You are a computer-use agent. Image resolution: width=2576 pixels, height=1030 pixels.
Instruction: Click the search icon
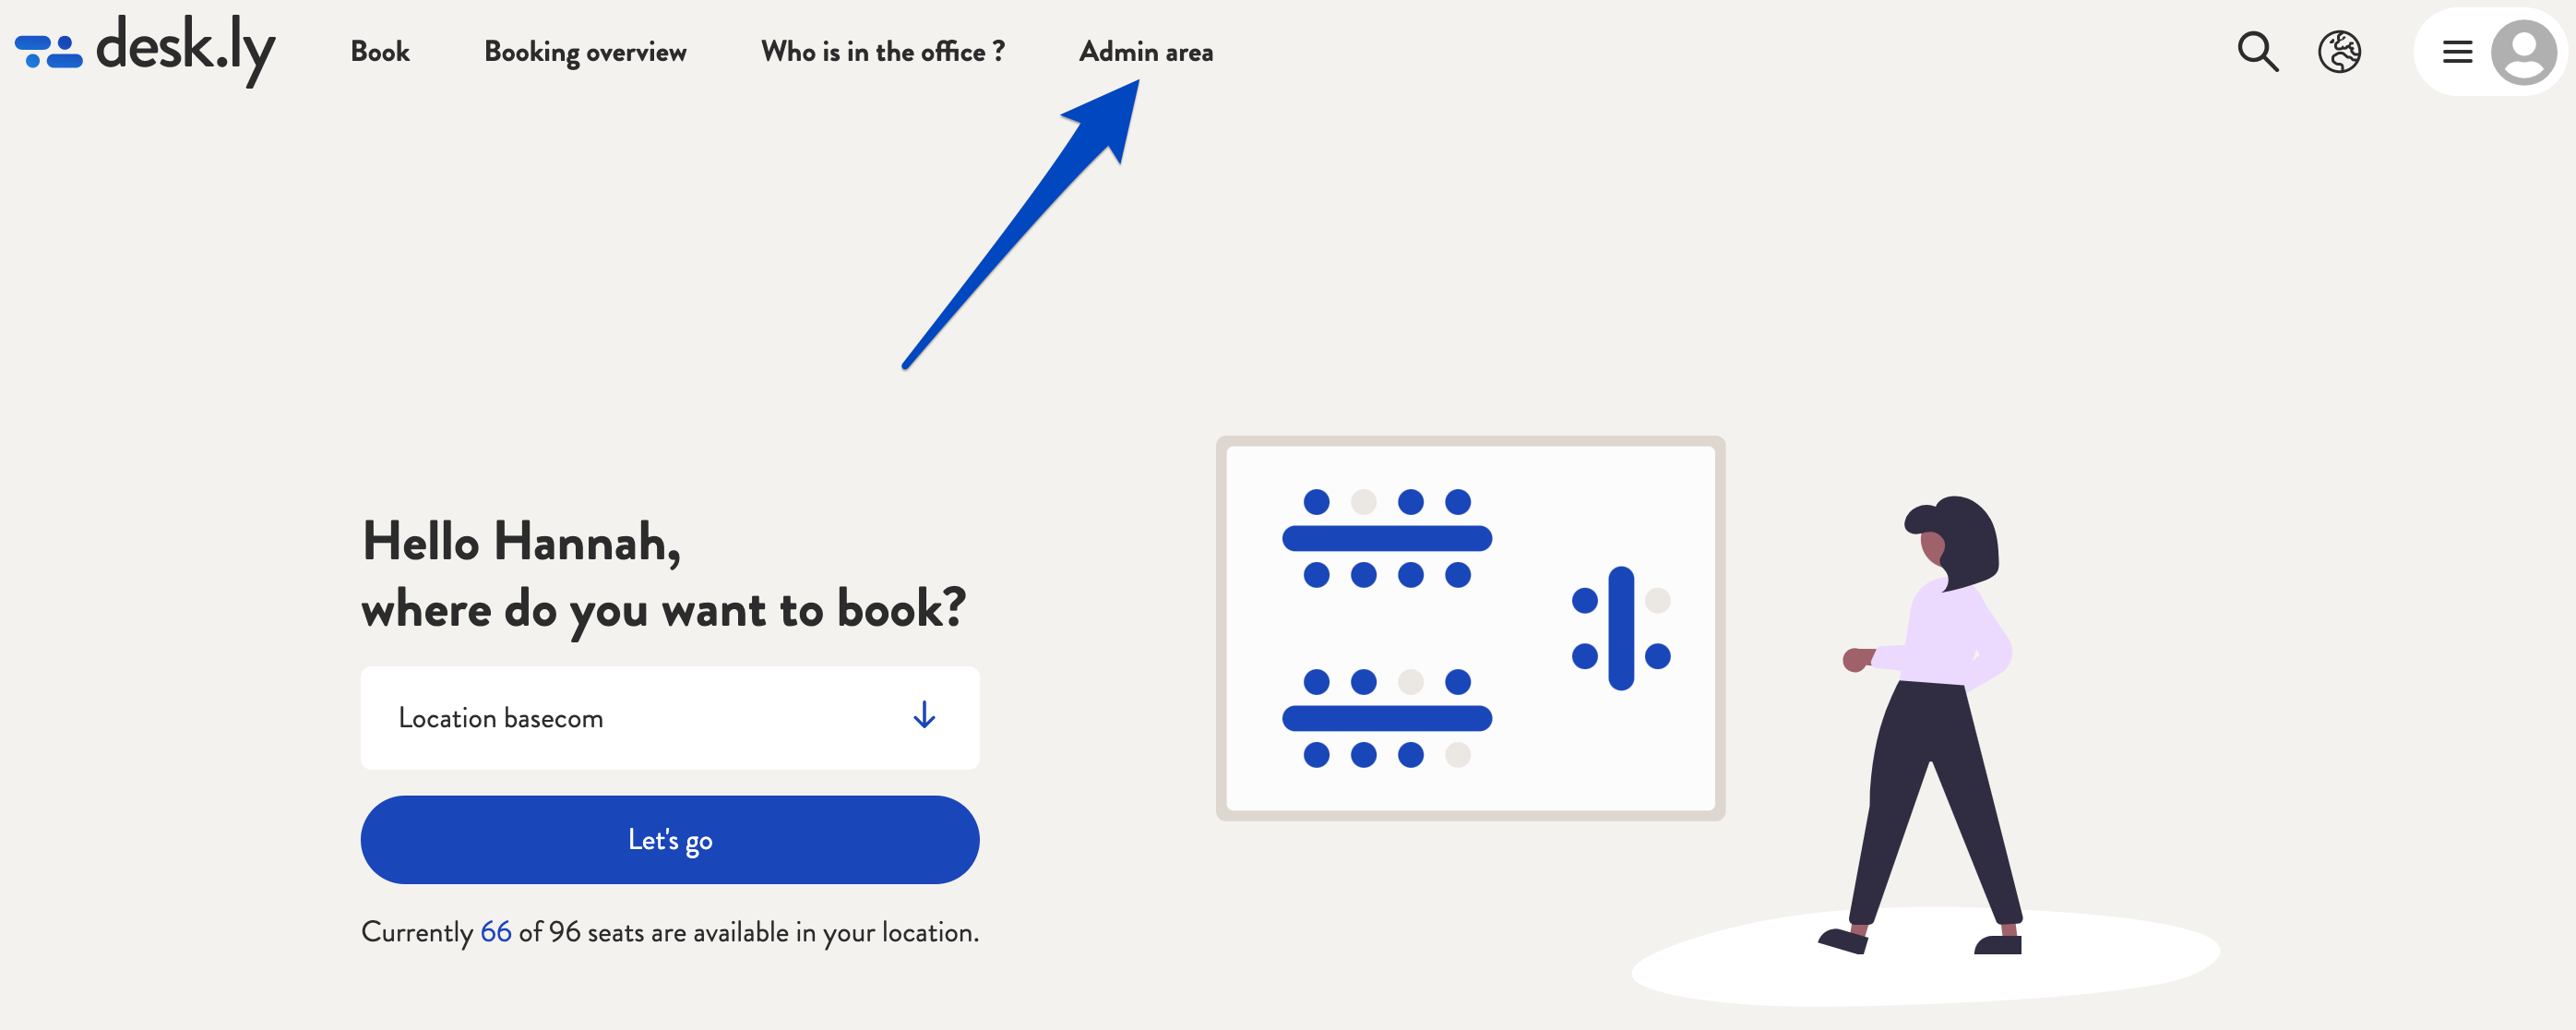pyautogui.click(x=2258, y=51)
